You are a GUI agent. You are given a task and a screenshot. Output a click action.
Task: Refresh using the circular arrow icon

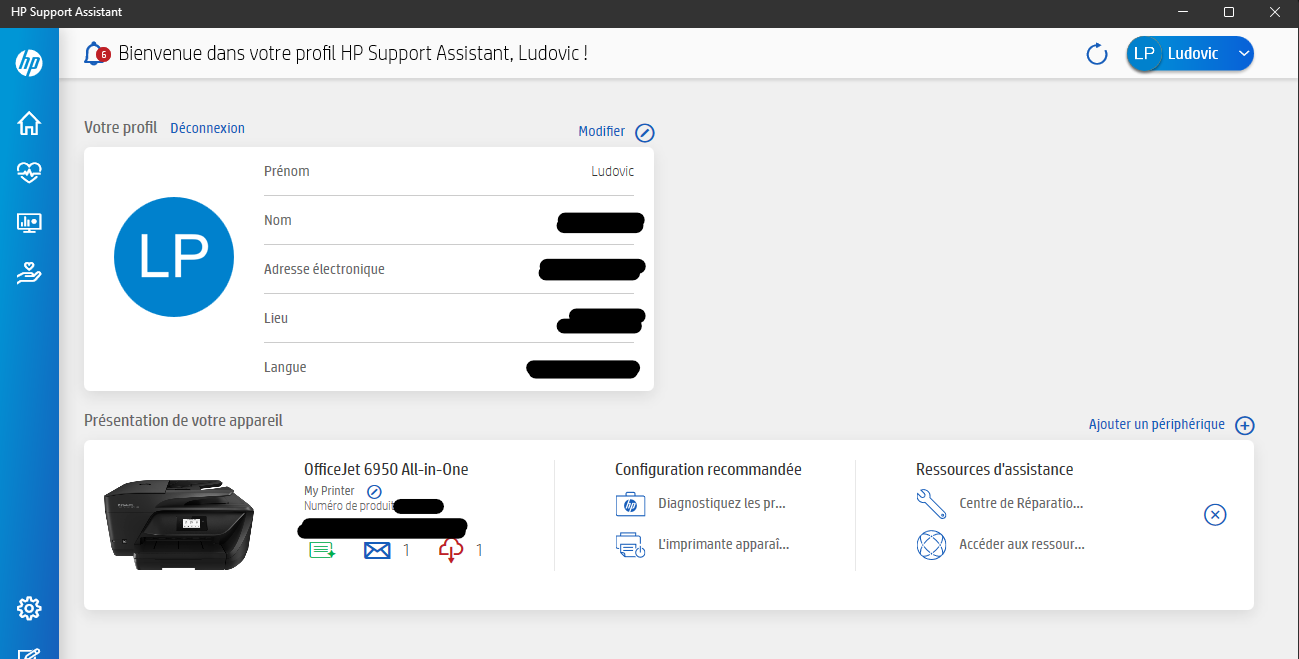tap(1096, 54)
